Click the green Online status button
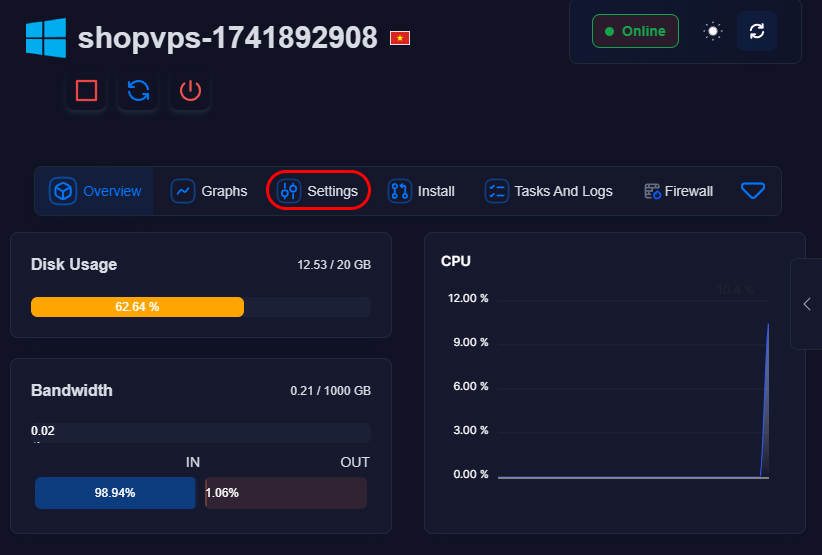This screenshot has width=822, height=555. [635, 31]
